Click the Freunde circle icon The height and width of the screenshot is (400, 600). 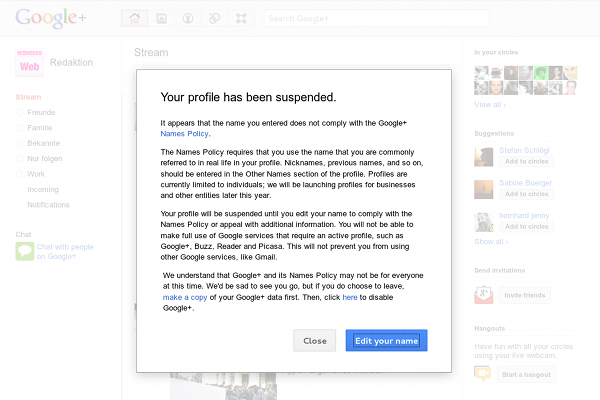coord(19,112)
